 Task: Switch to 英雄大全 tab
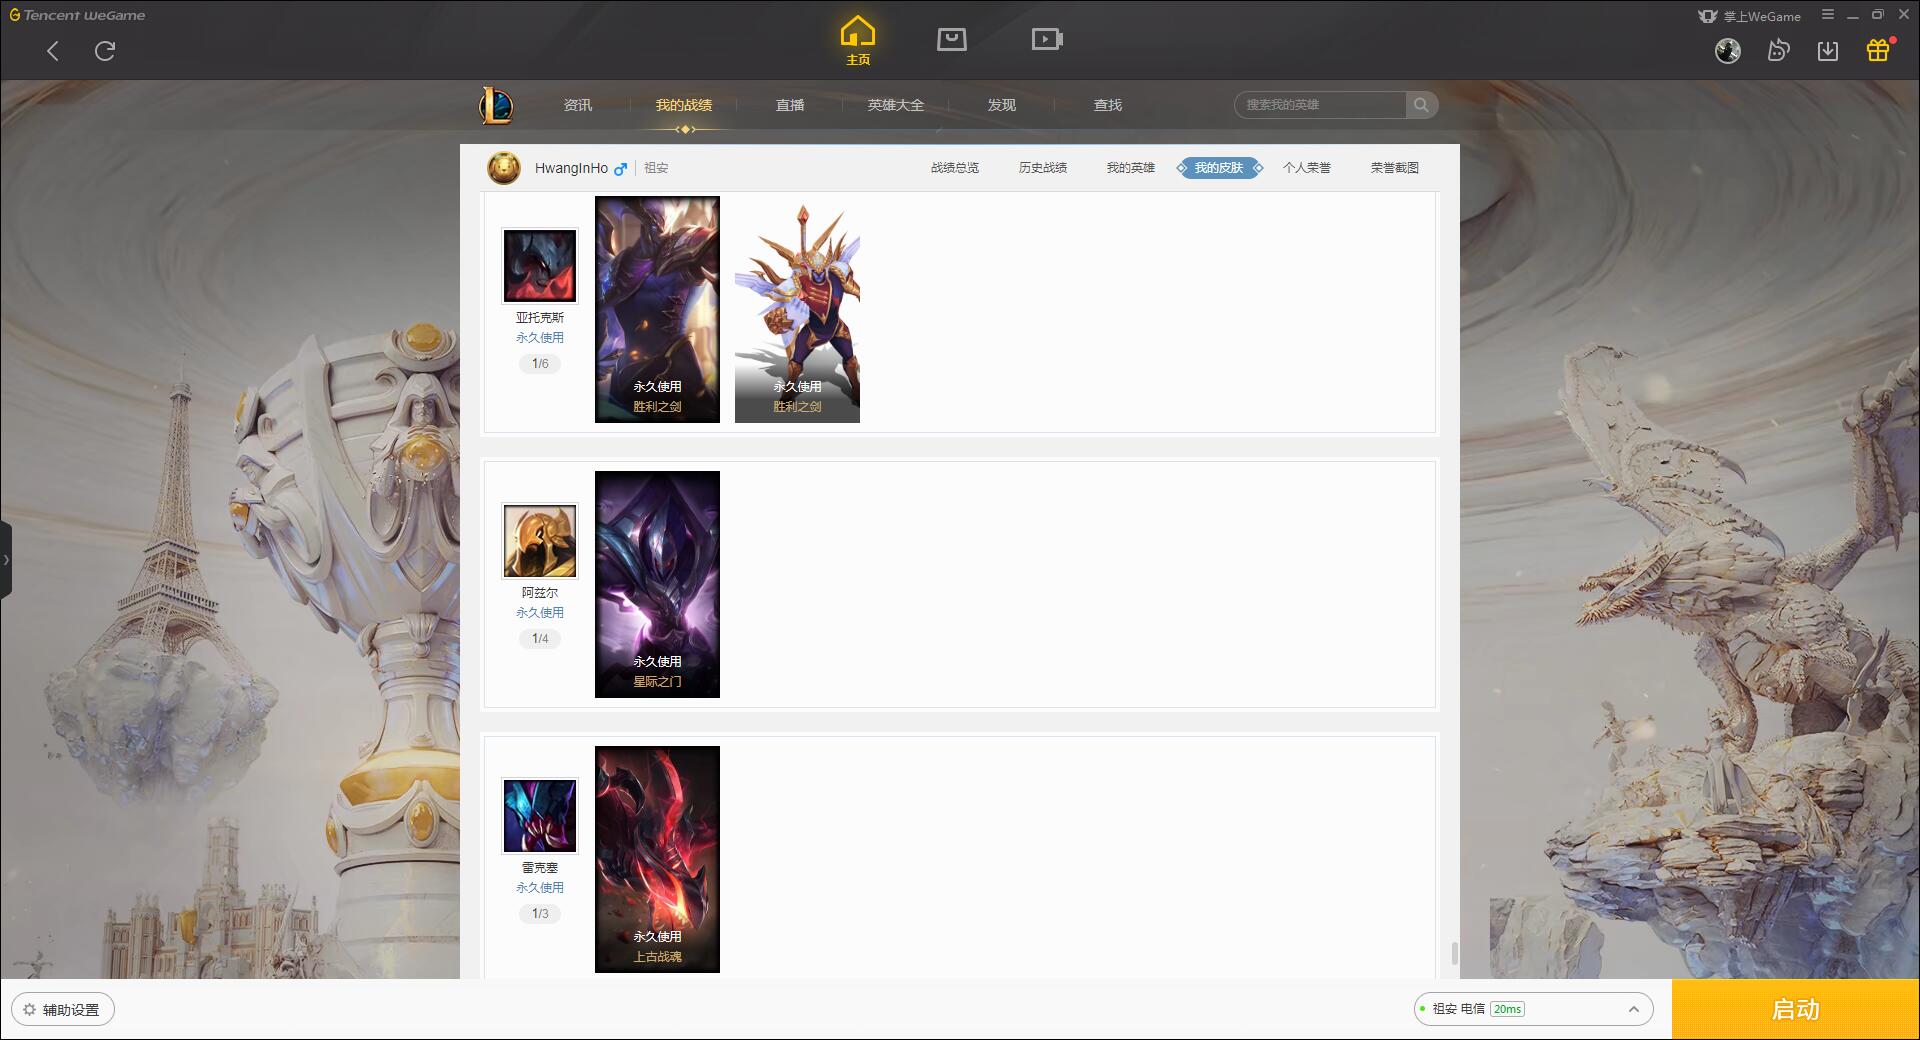tap(896, 105)
